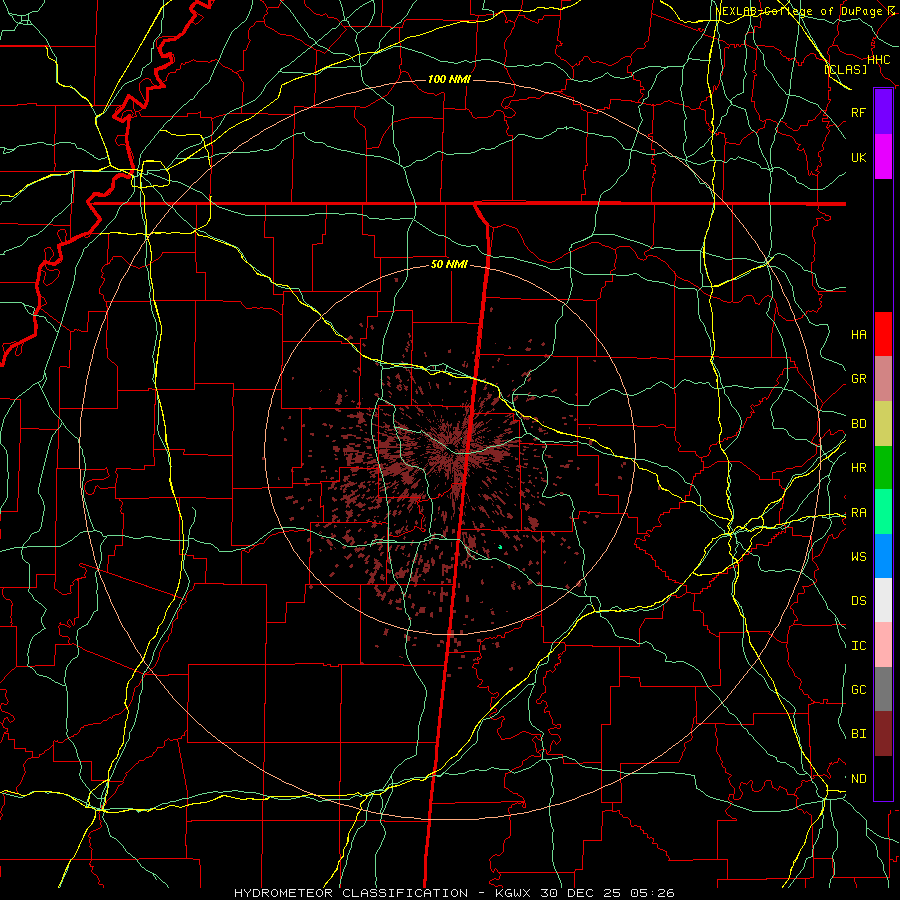
Task: Click the "UK" legend label
Action: click(858, 158)
